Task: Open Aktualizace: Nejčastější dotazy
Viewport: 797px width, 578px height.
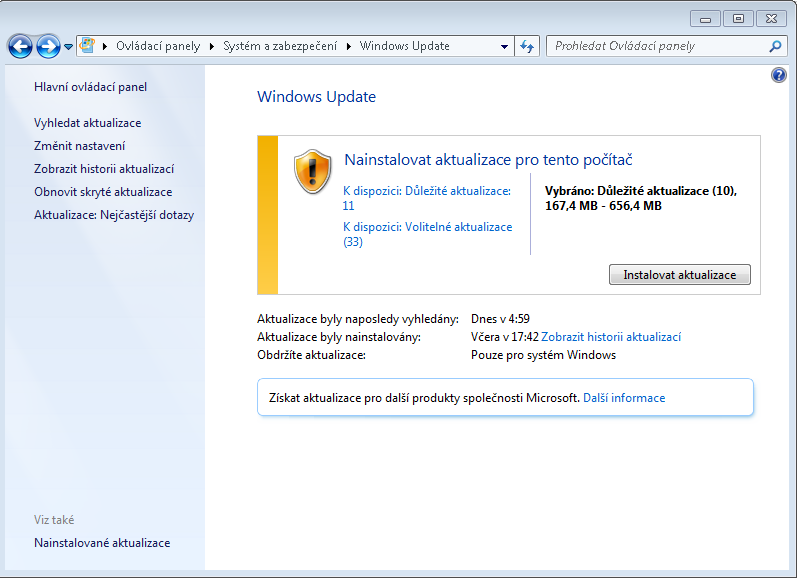Action: click(114, 215)
